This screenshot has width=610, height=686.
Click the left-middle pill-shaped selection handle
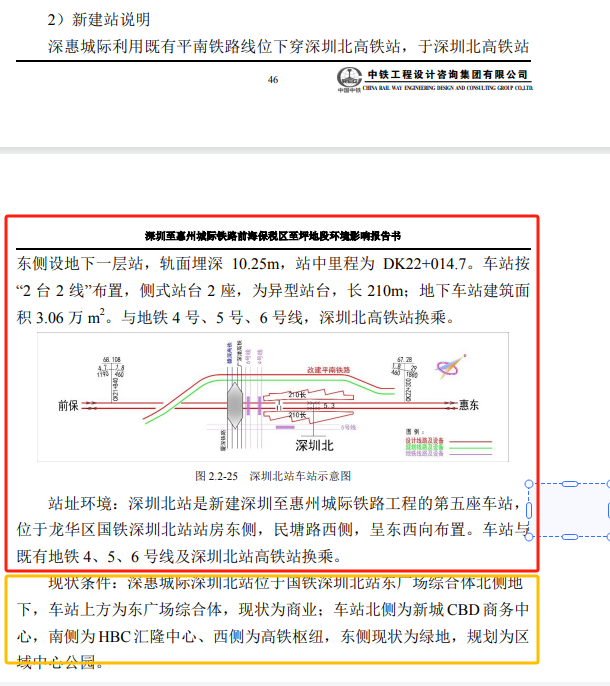[529, 511]
